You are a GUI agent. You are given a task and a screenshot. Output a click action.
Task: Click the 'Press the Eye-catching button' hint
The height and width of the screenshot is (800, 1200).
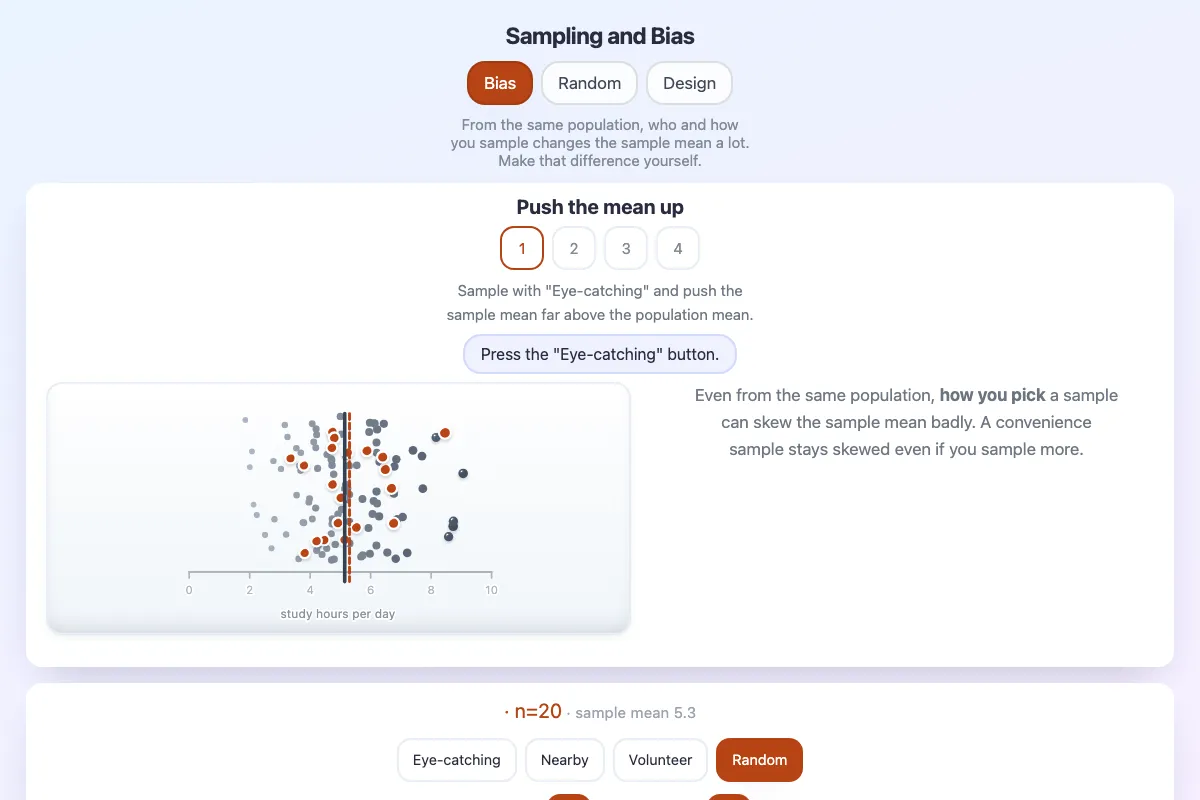[600, 354]
